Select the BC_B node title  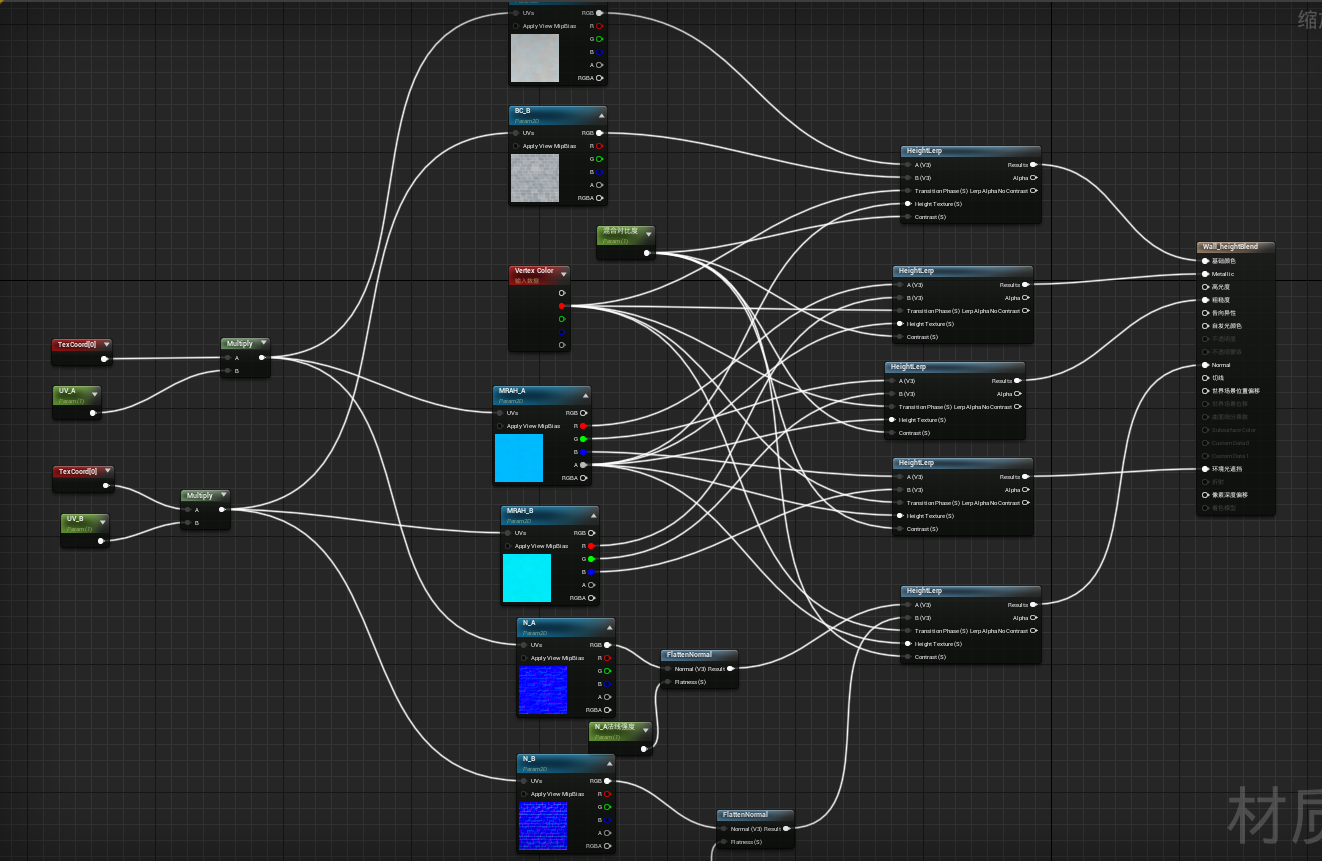click(522, 111)
